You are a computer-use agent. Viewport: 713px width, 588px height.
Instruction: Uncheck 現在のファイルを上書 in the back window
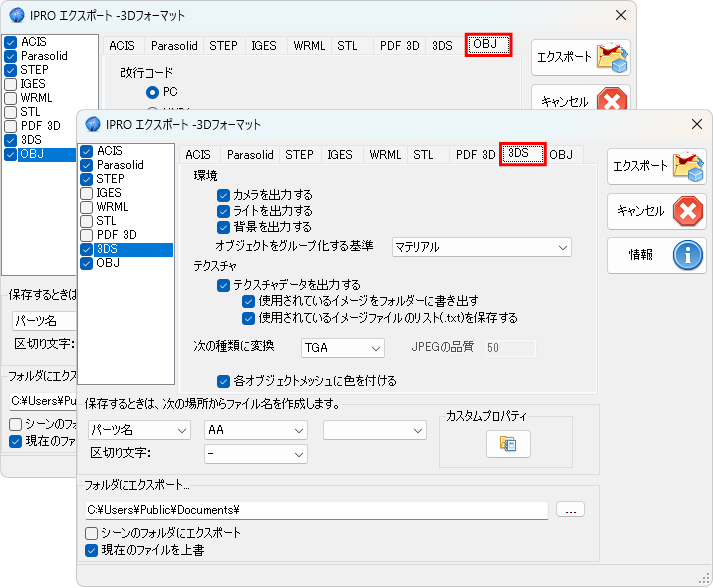pos(15,442)
